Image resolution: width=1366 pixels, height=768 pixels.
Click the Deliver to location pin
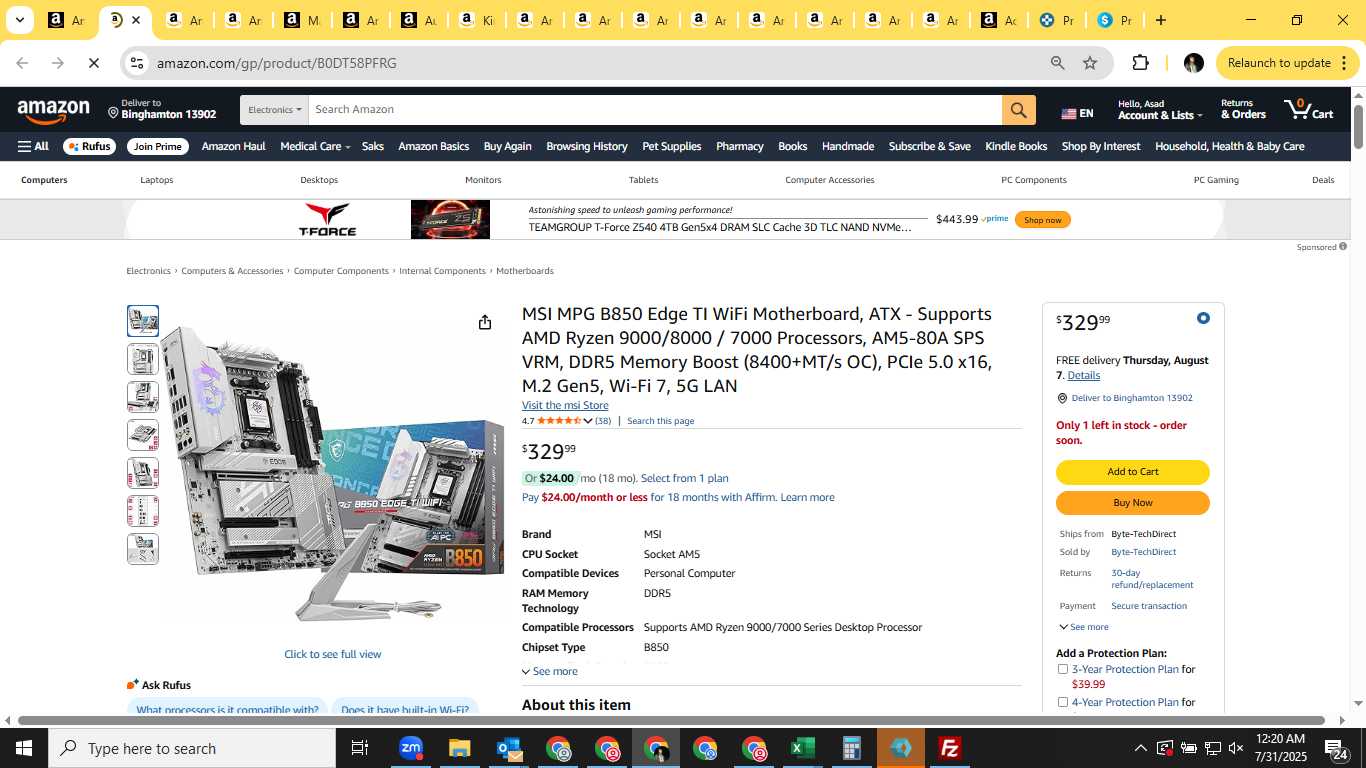pos(113,114)
